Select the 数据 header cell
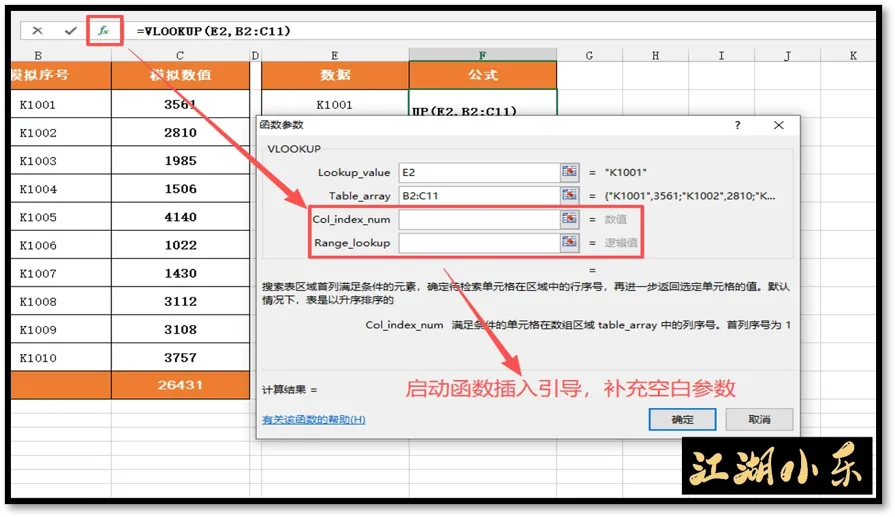The height and width of the screenshot is (517, 895). click(335, 75)
